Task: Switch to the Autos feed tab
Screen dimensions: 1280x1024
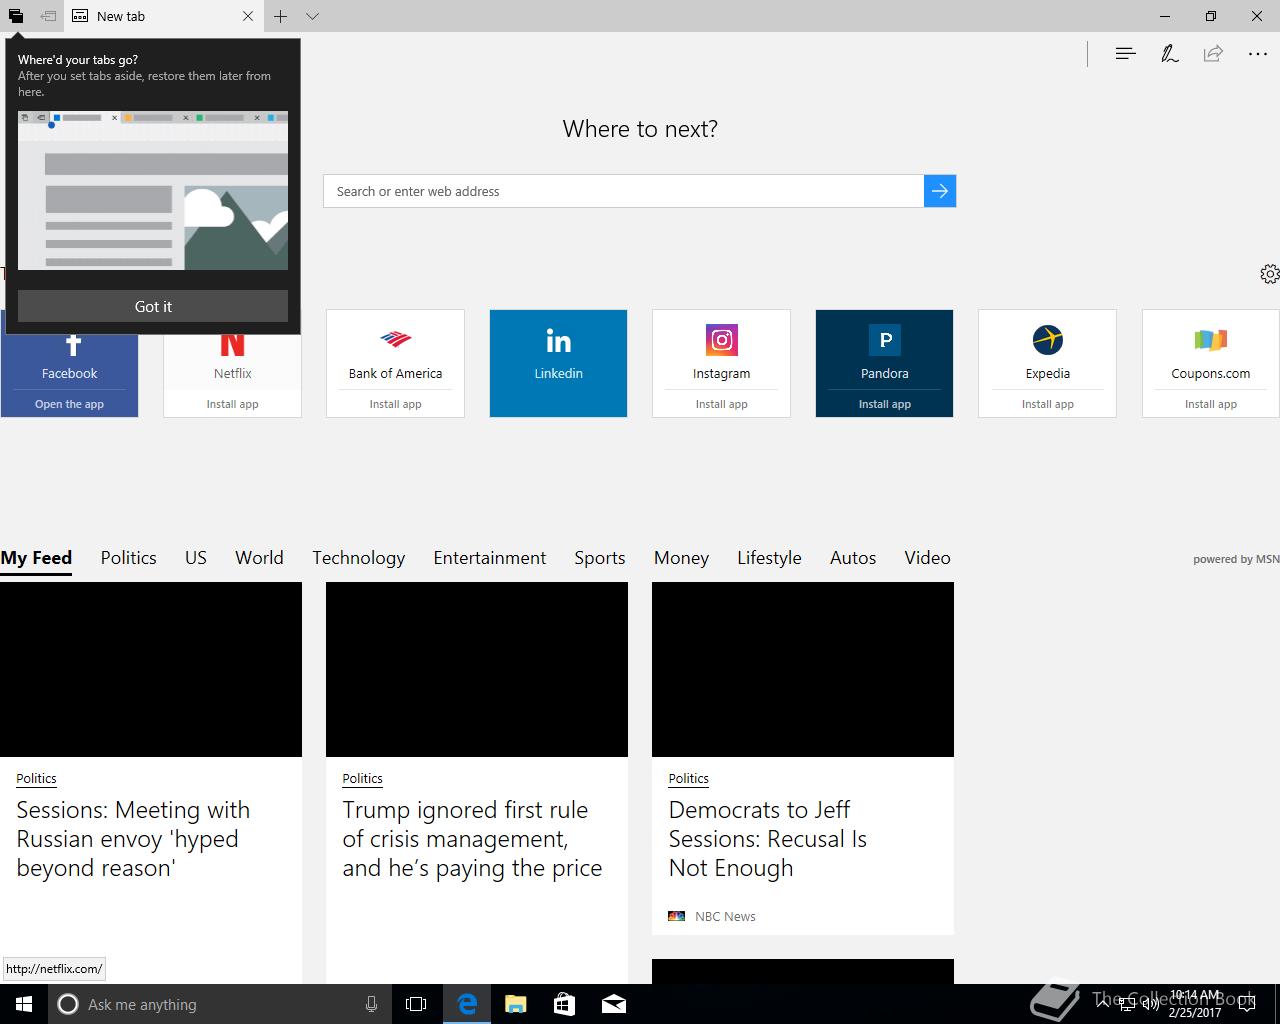Action: [853, 558]
